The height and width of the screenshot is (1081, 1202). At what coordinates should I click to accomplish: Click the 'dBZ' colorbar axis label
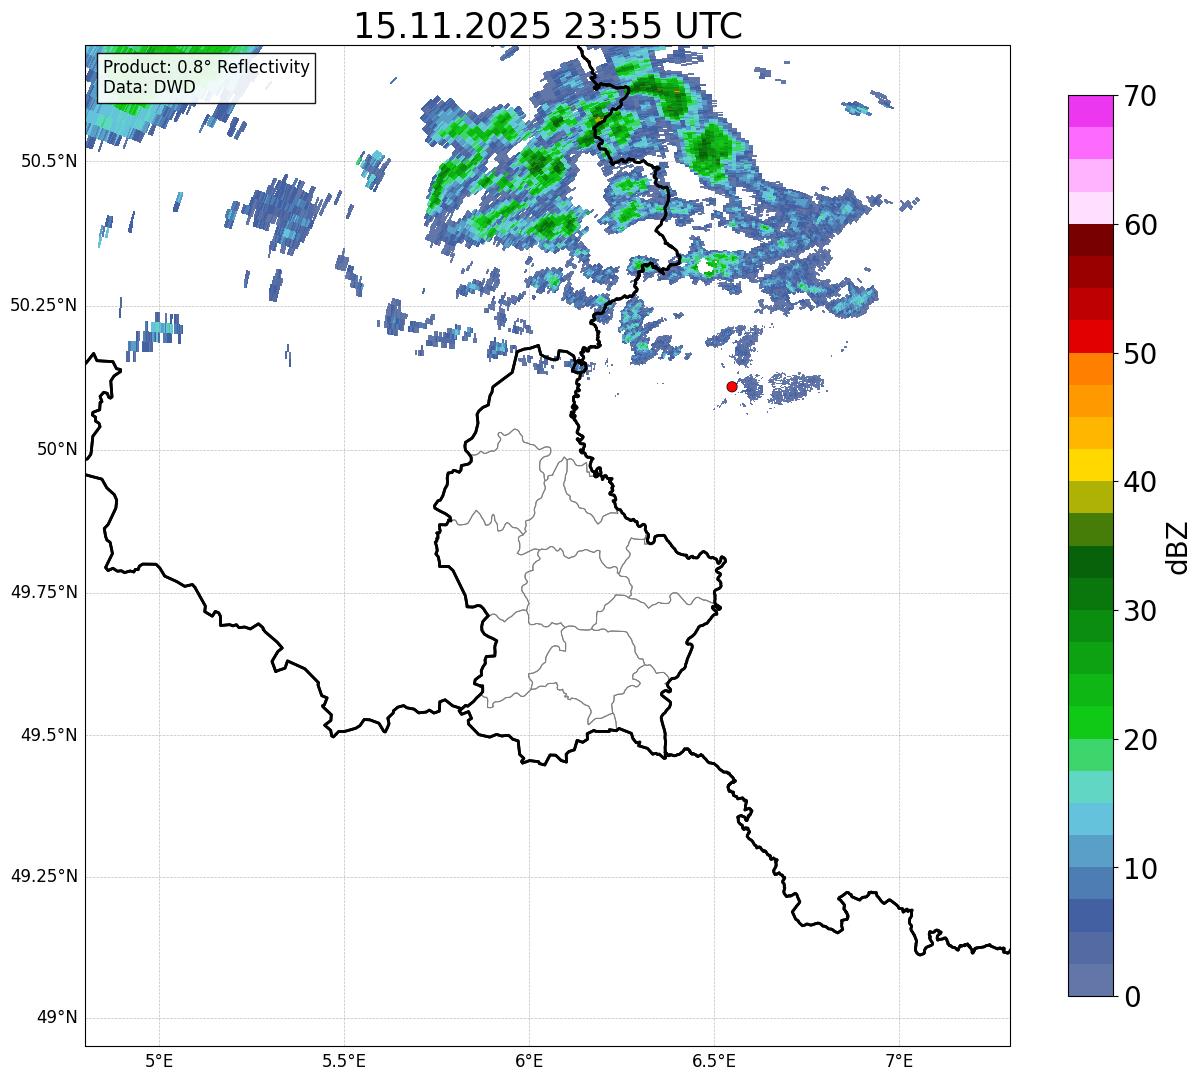point(1178,546)
